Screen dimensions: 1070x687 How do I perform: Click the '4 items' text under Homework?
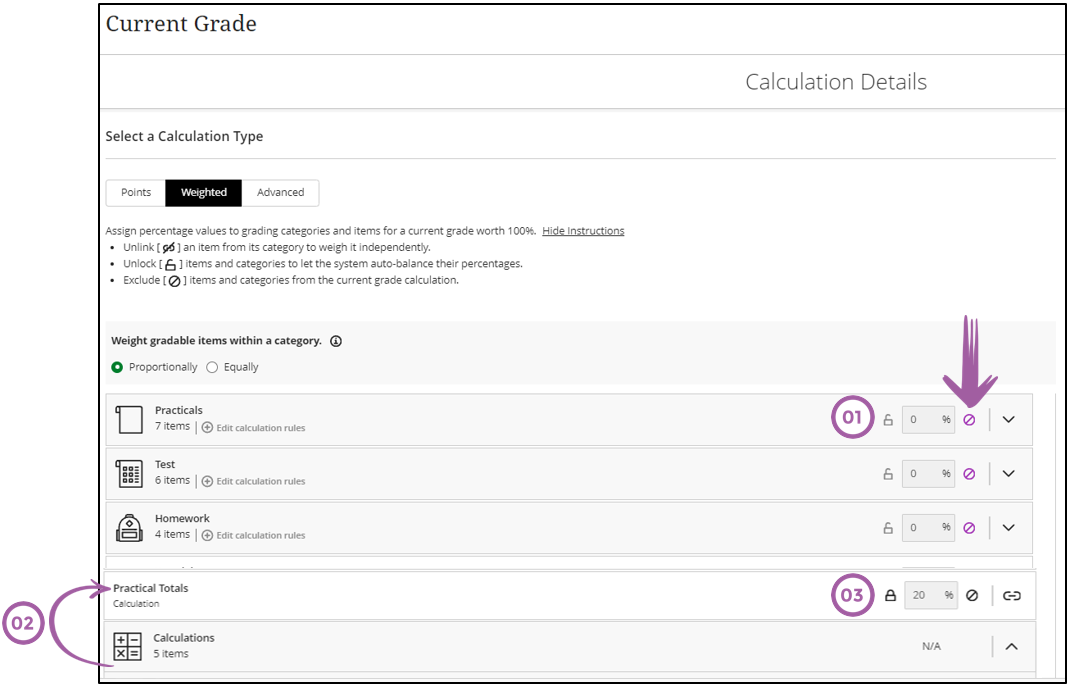172,534
